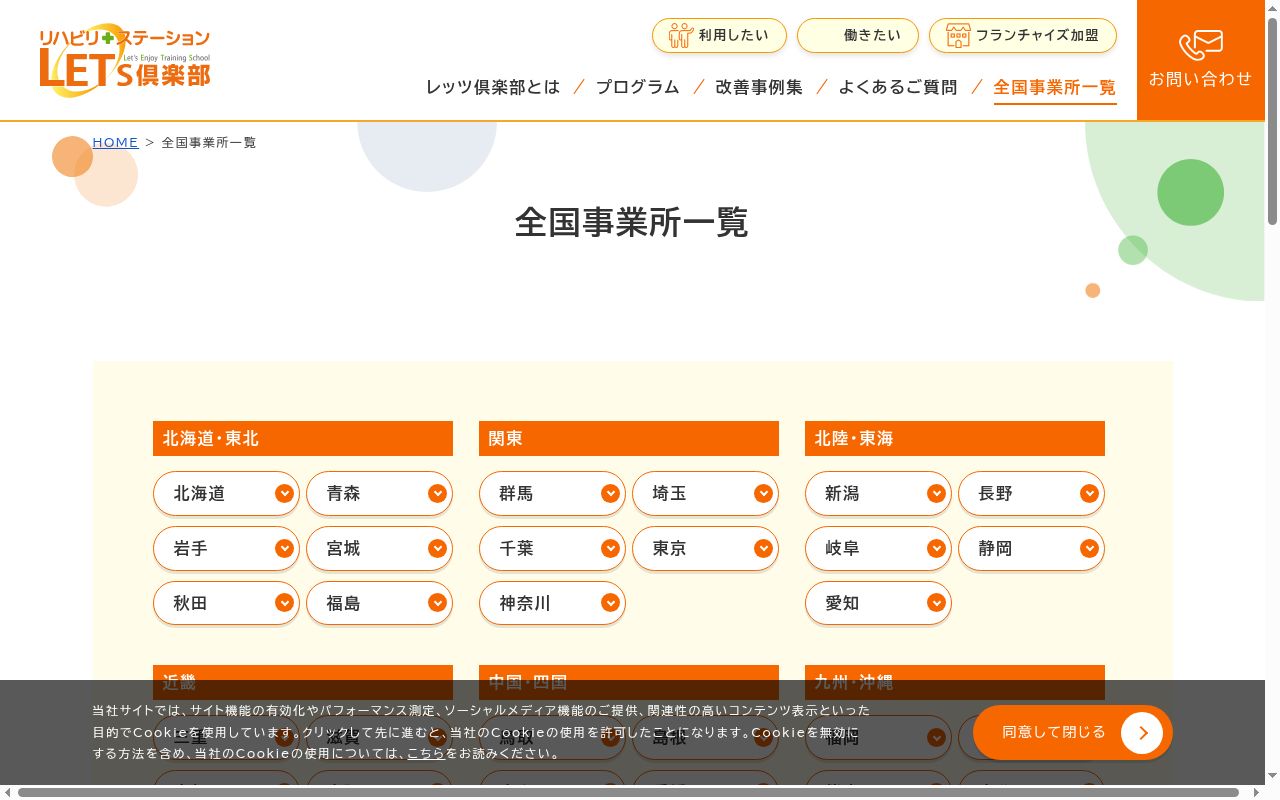Click the 全国事業所一覧 page heading
1280x800 pixels.
pos(631,222)
